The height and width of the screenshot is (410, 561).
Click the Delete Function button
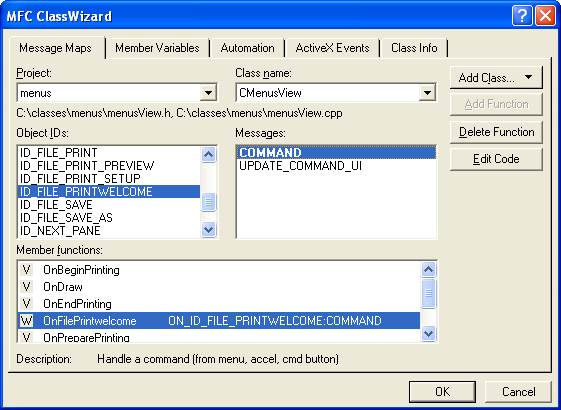click(496, 132)
